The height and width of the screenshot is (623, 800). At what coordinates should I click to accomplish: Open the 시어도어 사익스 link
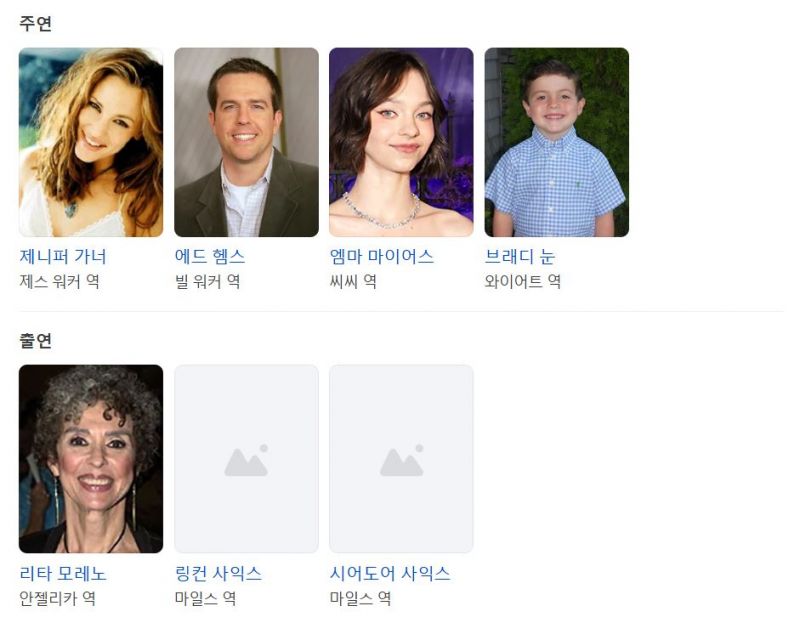[390, 574]
